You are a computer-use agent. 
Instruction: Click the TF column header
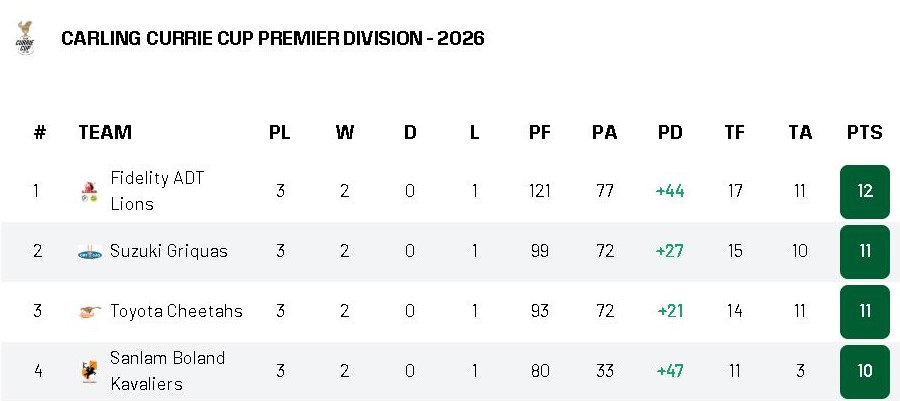[x=735, y=133]
